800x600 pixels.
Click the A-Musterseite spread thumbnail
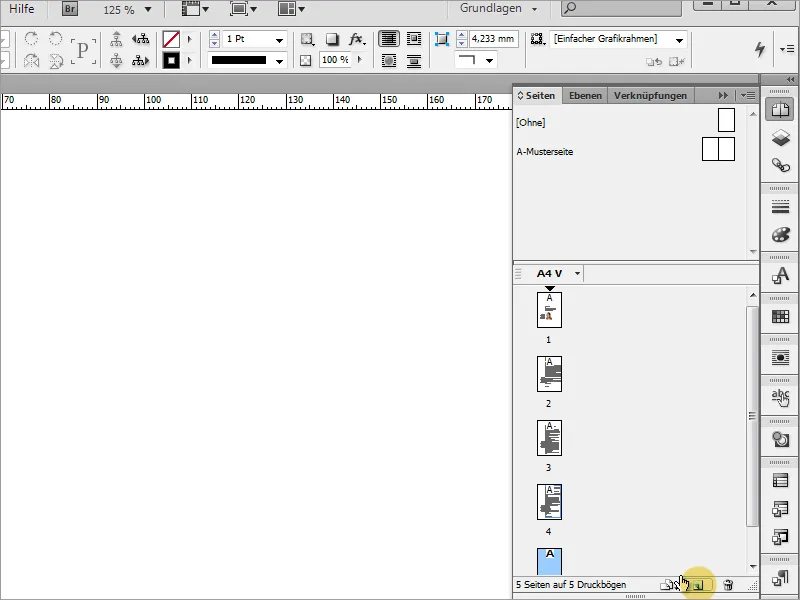(718, 149)
